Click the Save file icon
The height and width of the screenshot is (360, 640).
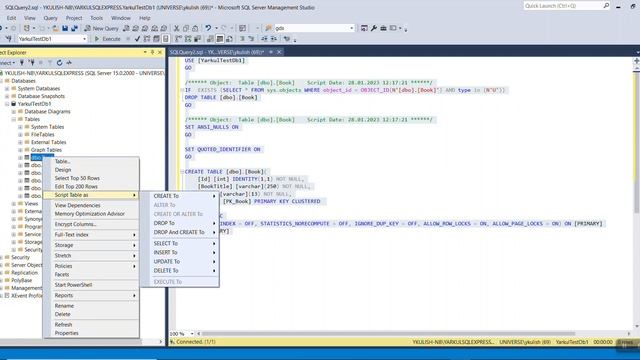click(65, 28)
